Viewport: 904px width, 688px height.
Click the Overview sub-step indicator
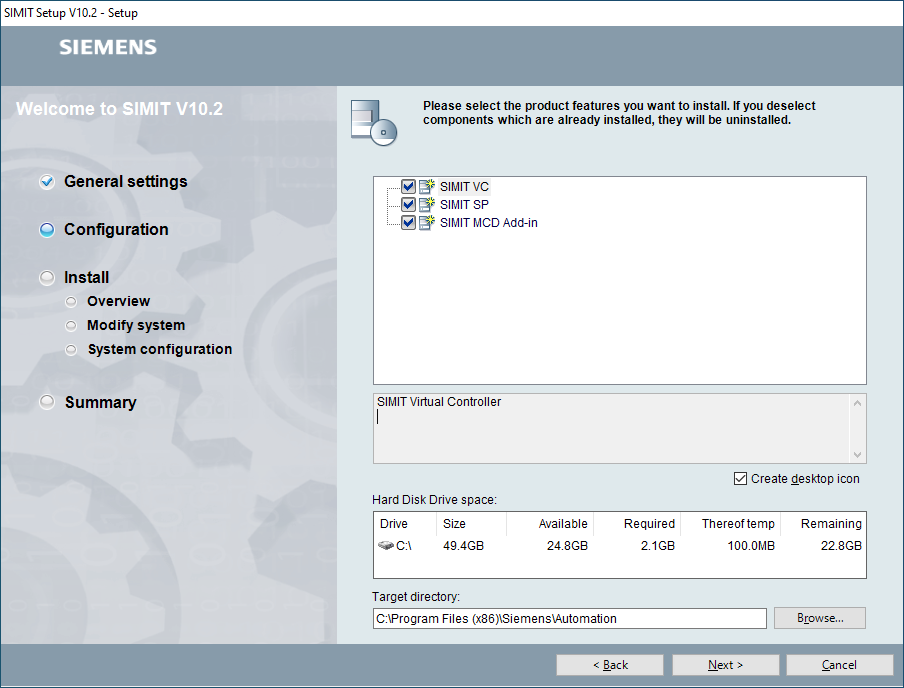(x=71, y=302)
